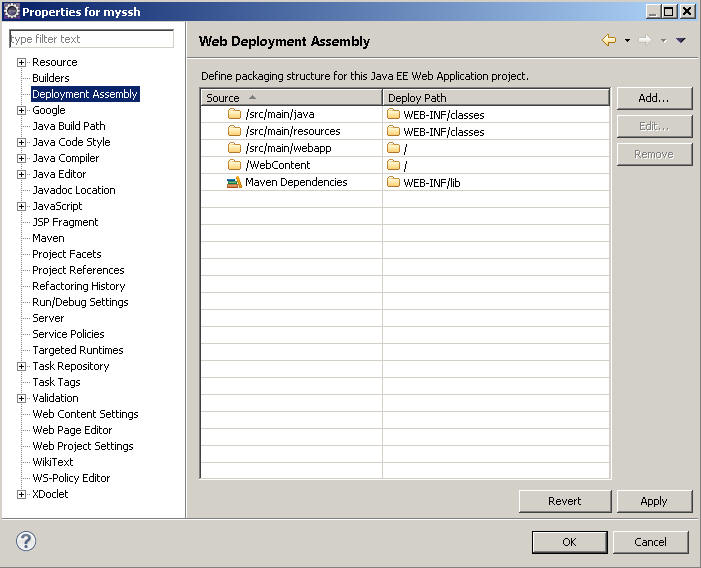Click the back navigation arrow icon

pyautogui.click(x=608, y=41)
